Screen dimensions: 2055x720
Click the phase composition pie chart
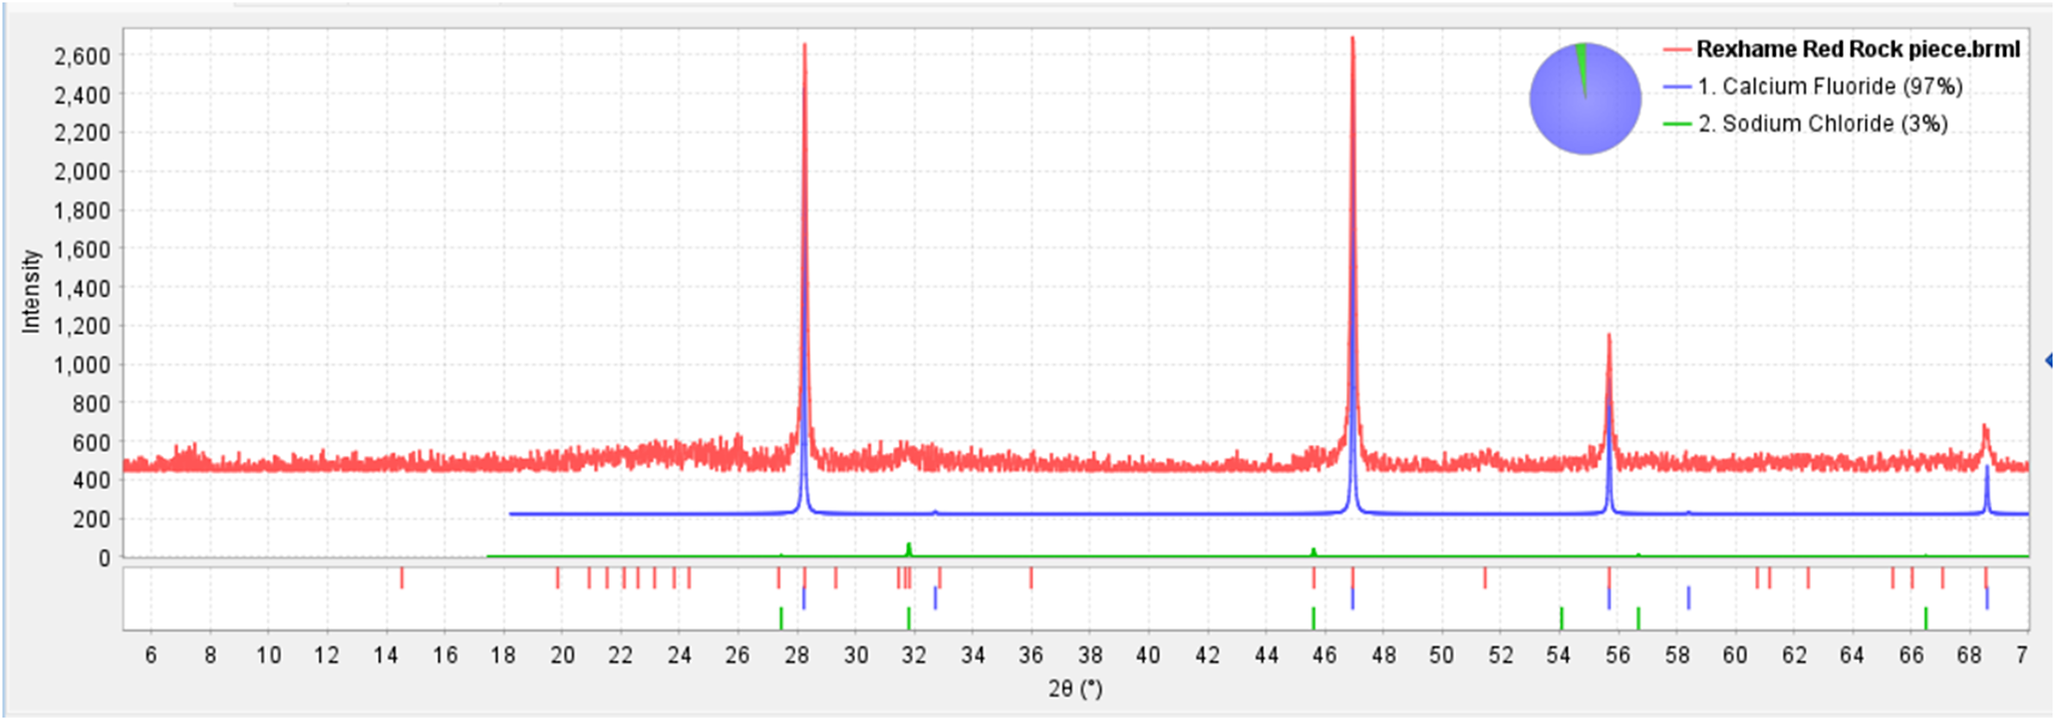tap(1585, 98)
